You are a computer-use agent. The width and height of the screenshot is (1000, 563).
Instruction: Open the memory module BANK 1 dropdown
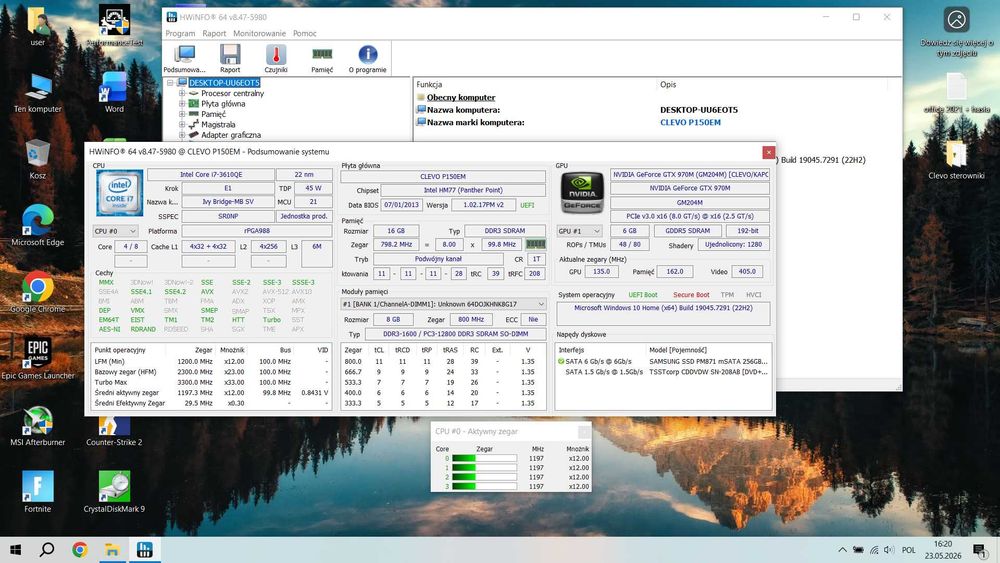point(443,304)
